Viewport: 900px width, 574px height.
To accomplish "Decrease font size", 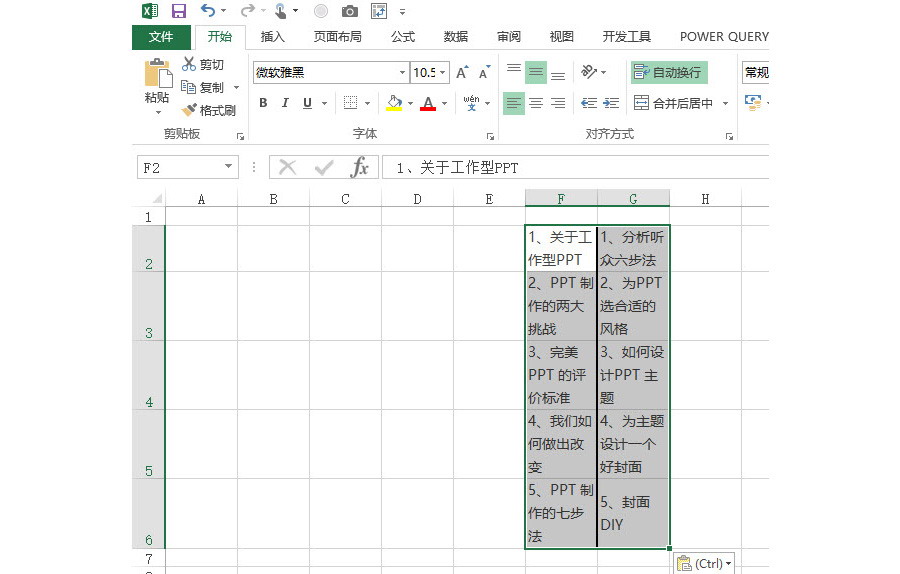I will click(x=485, y=72).
